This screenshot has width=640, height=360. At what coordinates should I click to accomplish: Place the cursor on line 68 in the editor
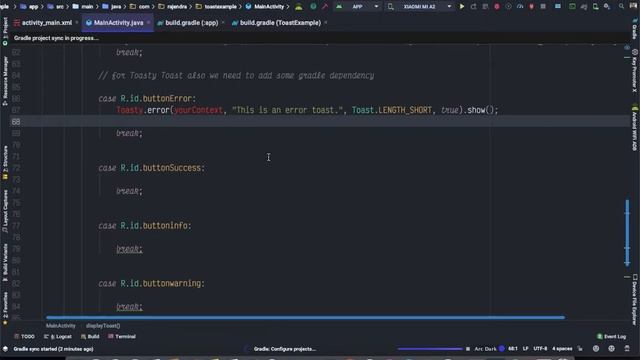coord(320,122)
